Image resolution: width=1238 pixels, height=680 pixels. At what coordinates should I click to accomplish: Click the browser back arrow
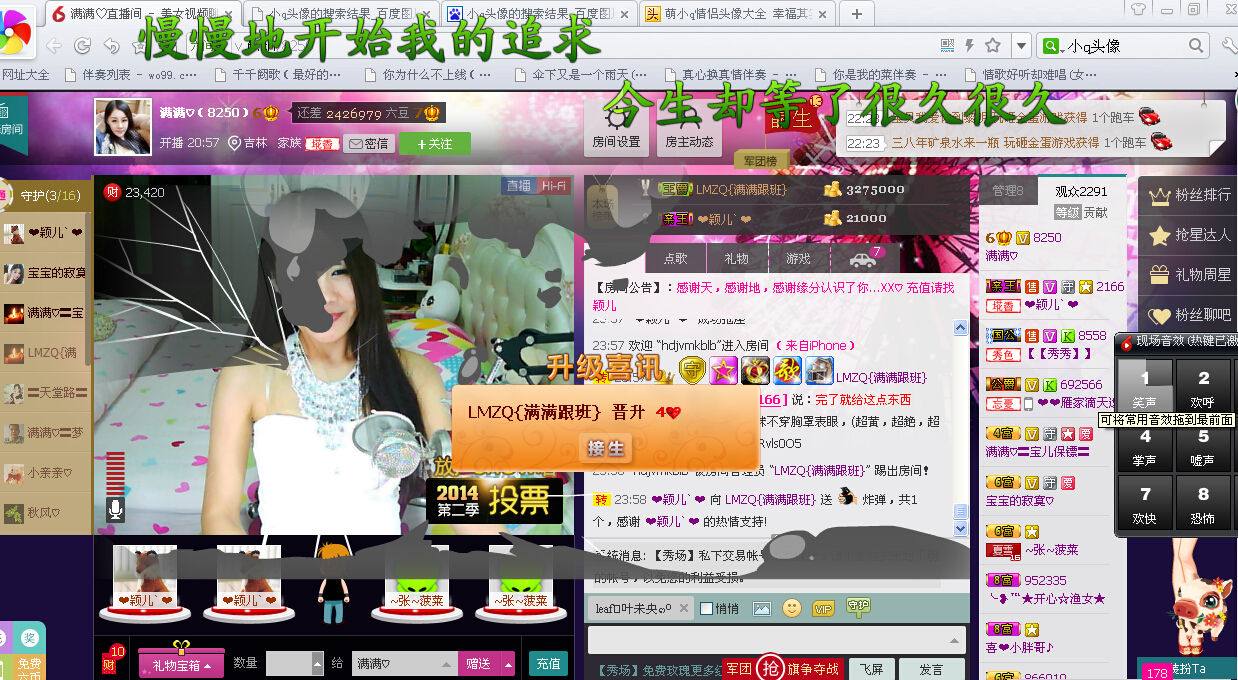(x=55, y=46)
